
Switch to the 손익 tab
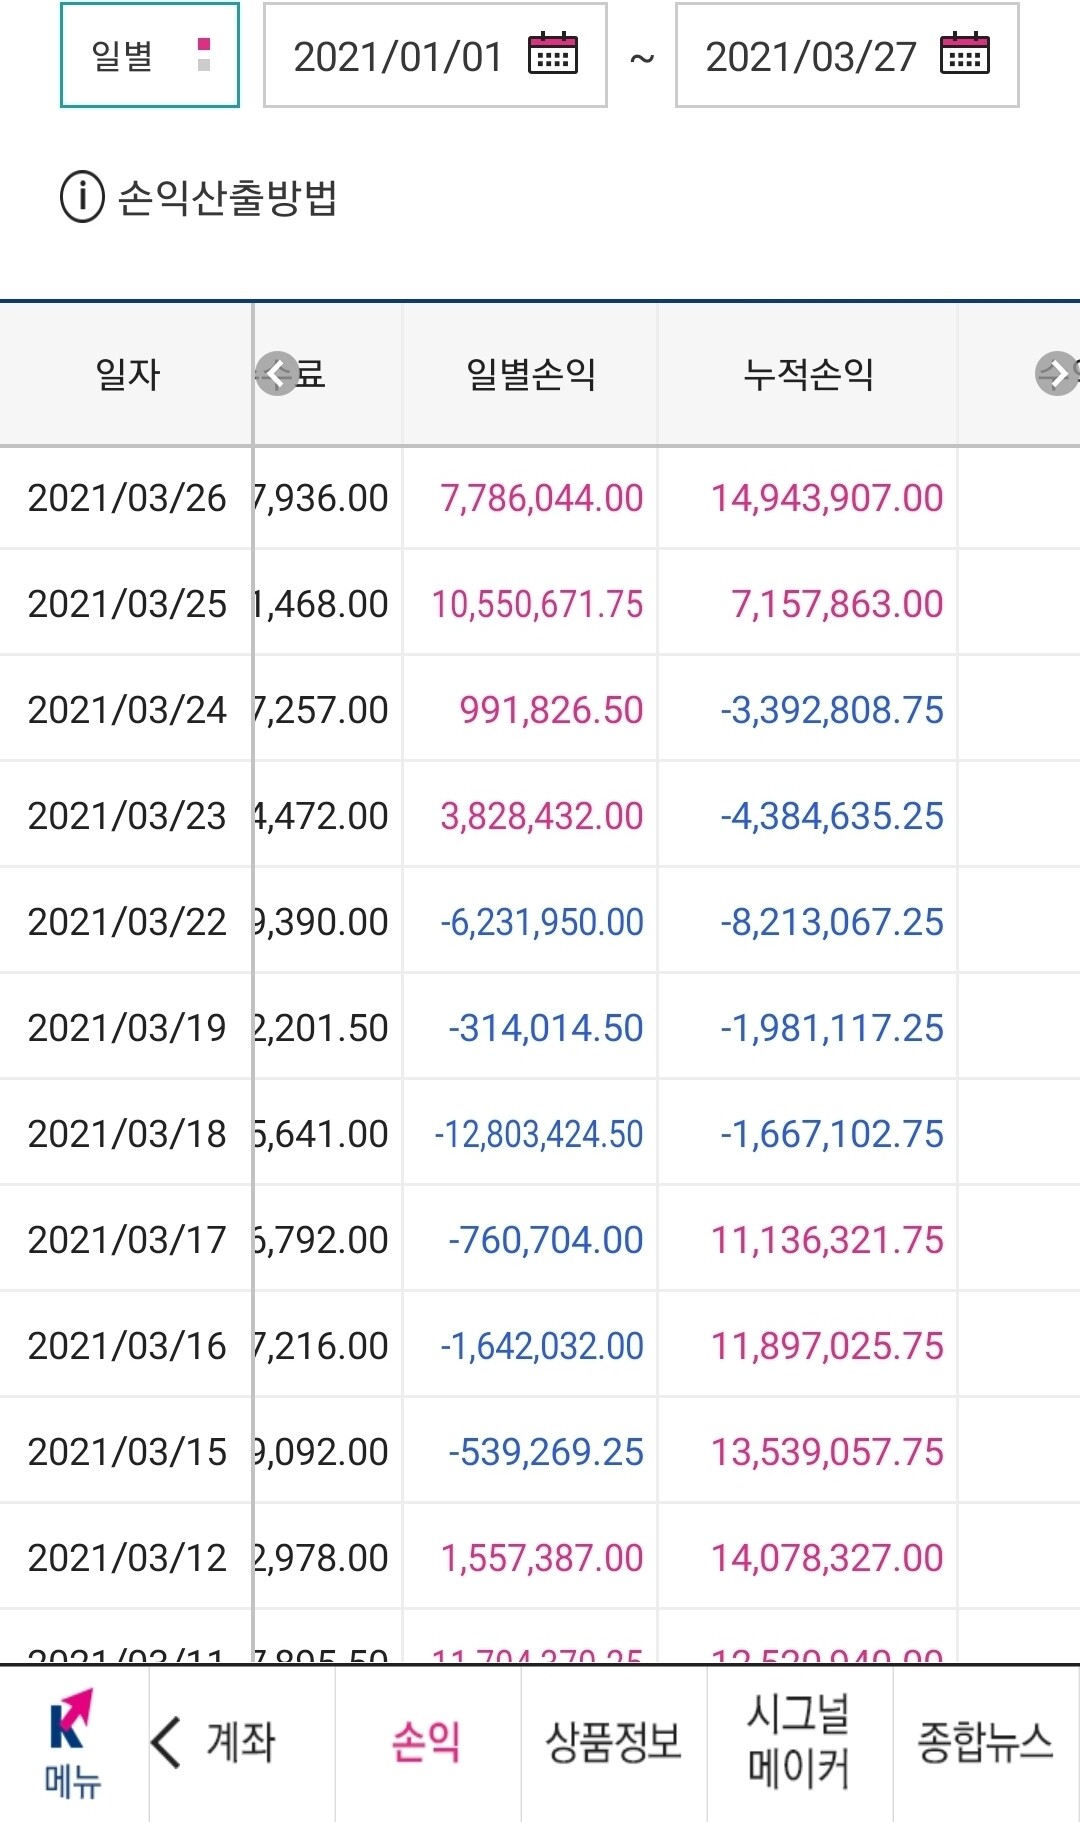(x=427, y=1742)
